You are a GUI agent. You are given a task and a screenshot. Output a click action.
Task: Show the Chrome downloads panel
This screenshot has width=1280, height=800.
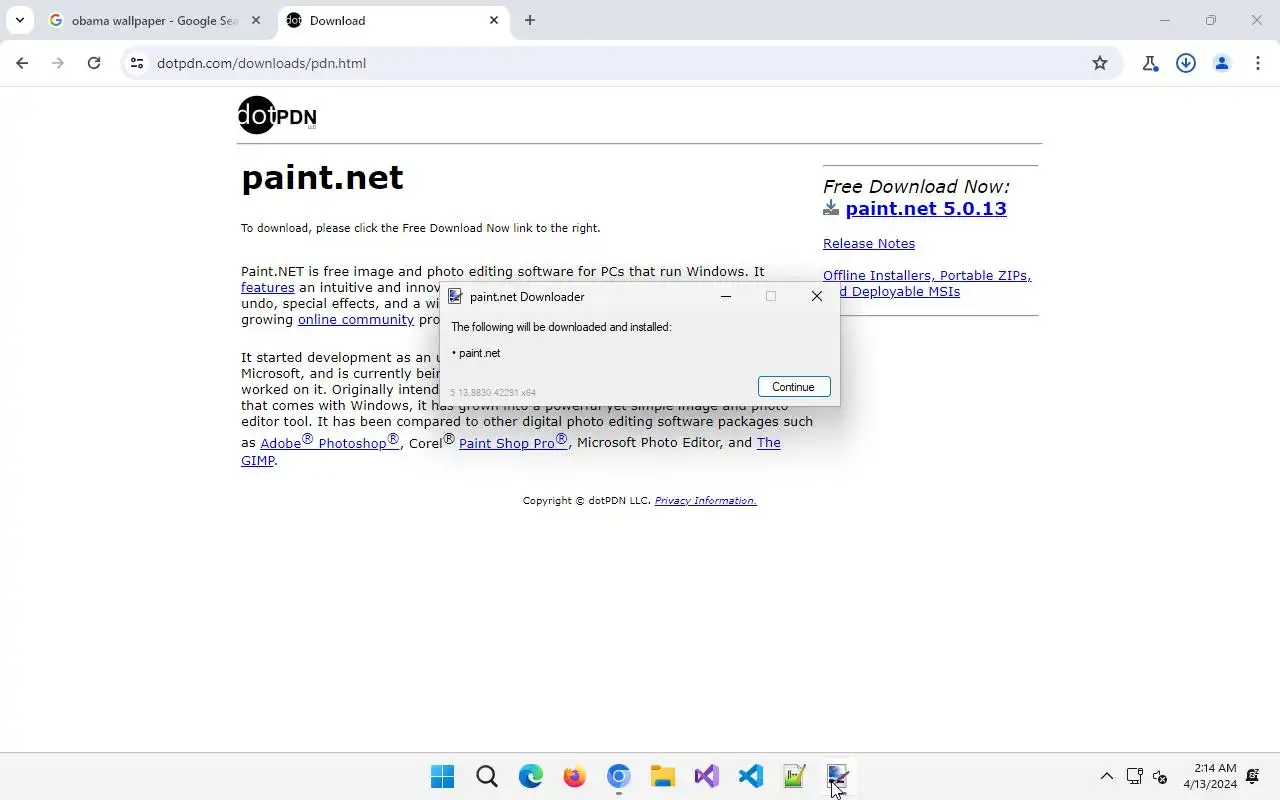[1186, 63]
